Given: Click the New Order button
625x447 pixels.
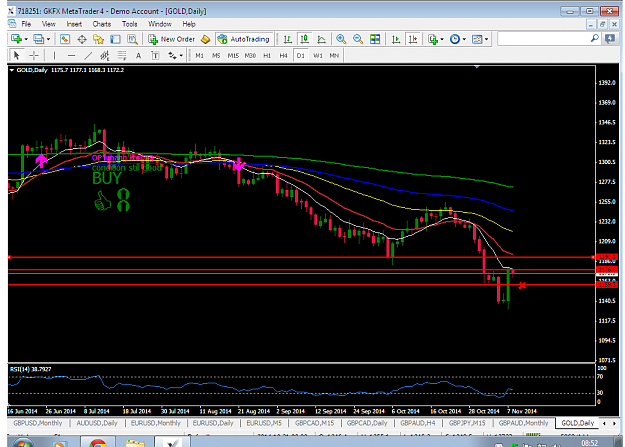Looking at the screenshot, I should [x=172, y=39].
